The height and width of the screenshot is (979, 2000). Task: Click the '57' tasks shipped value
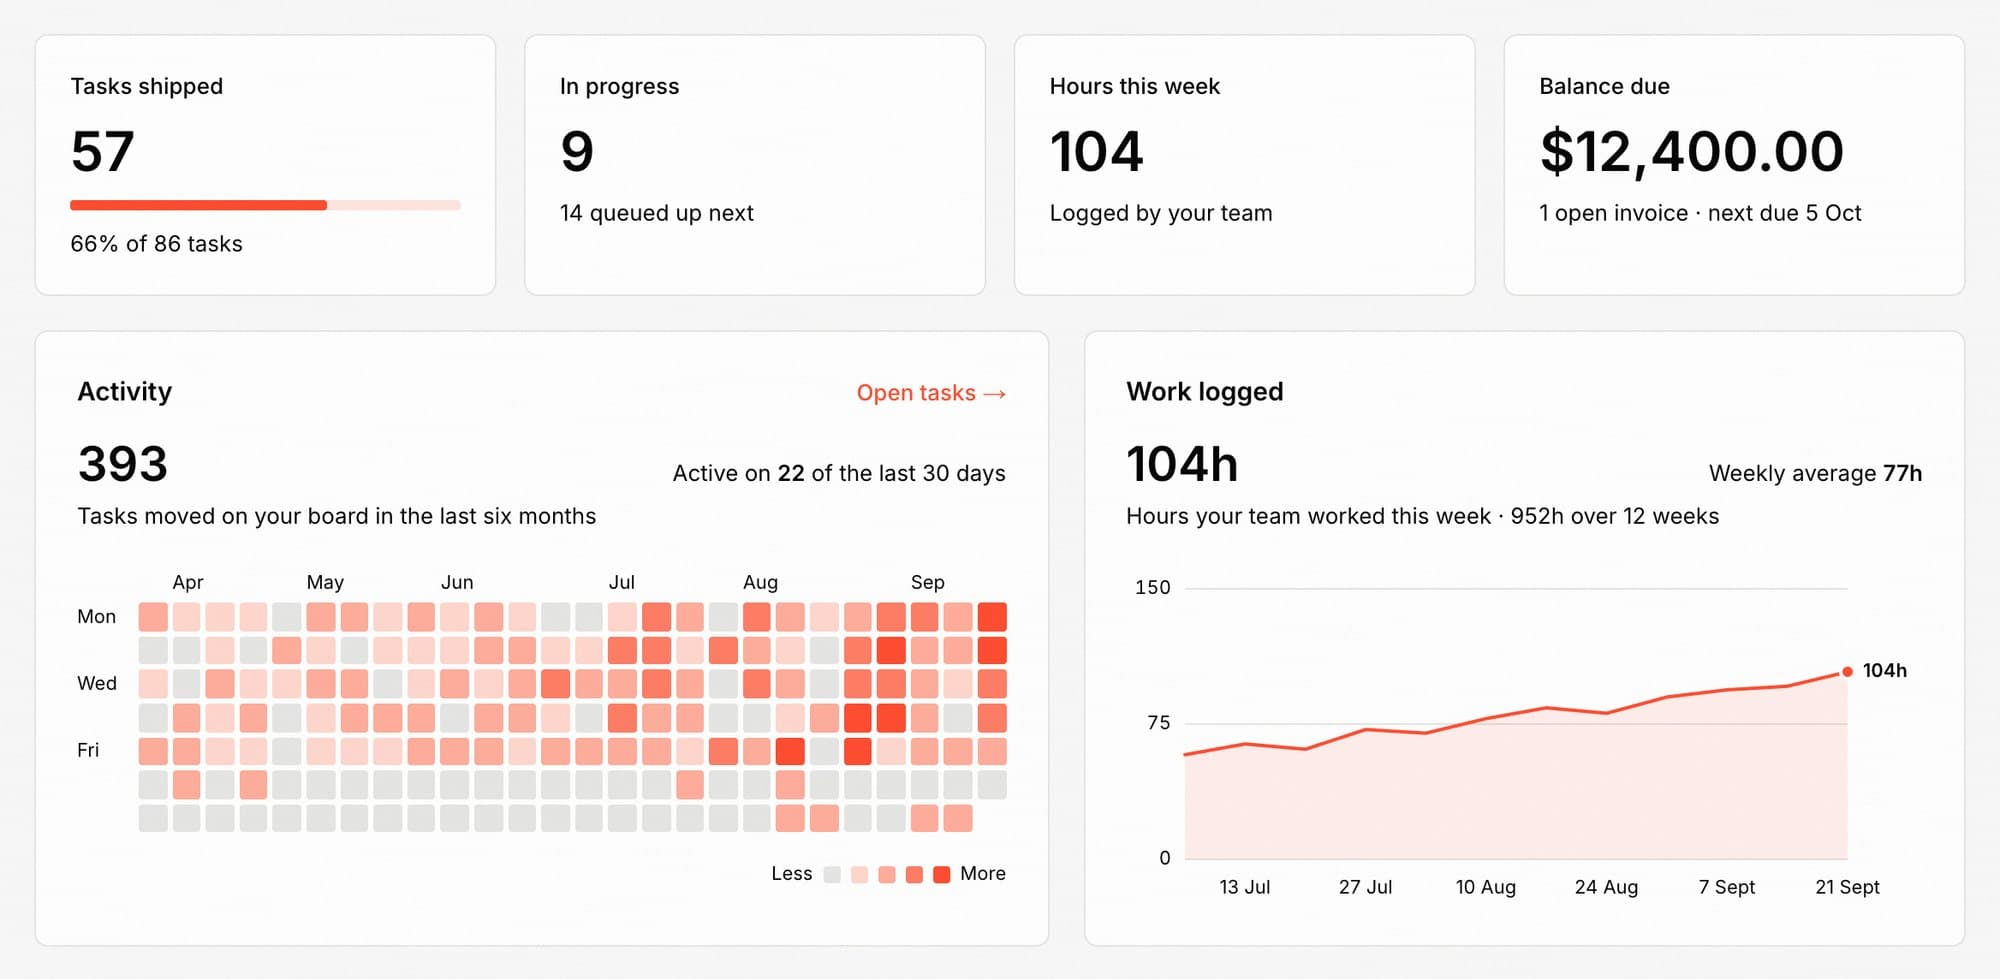tap(102, 151)
